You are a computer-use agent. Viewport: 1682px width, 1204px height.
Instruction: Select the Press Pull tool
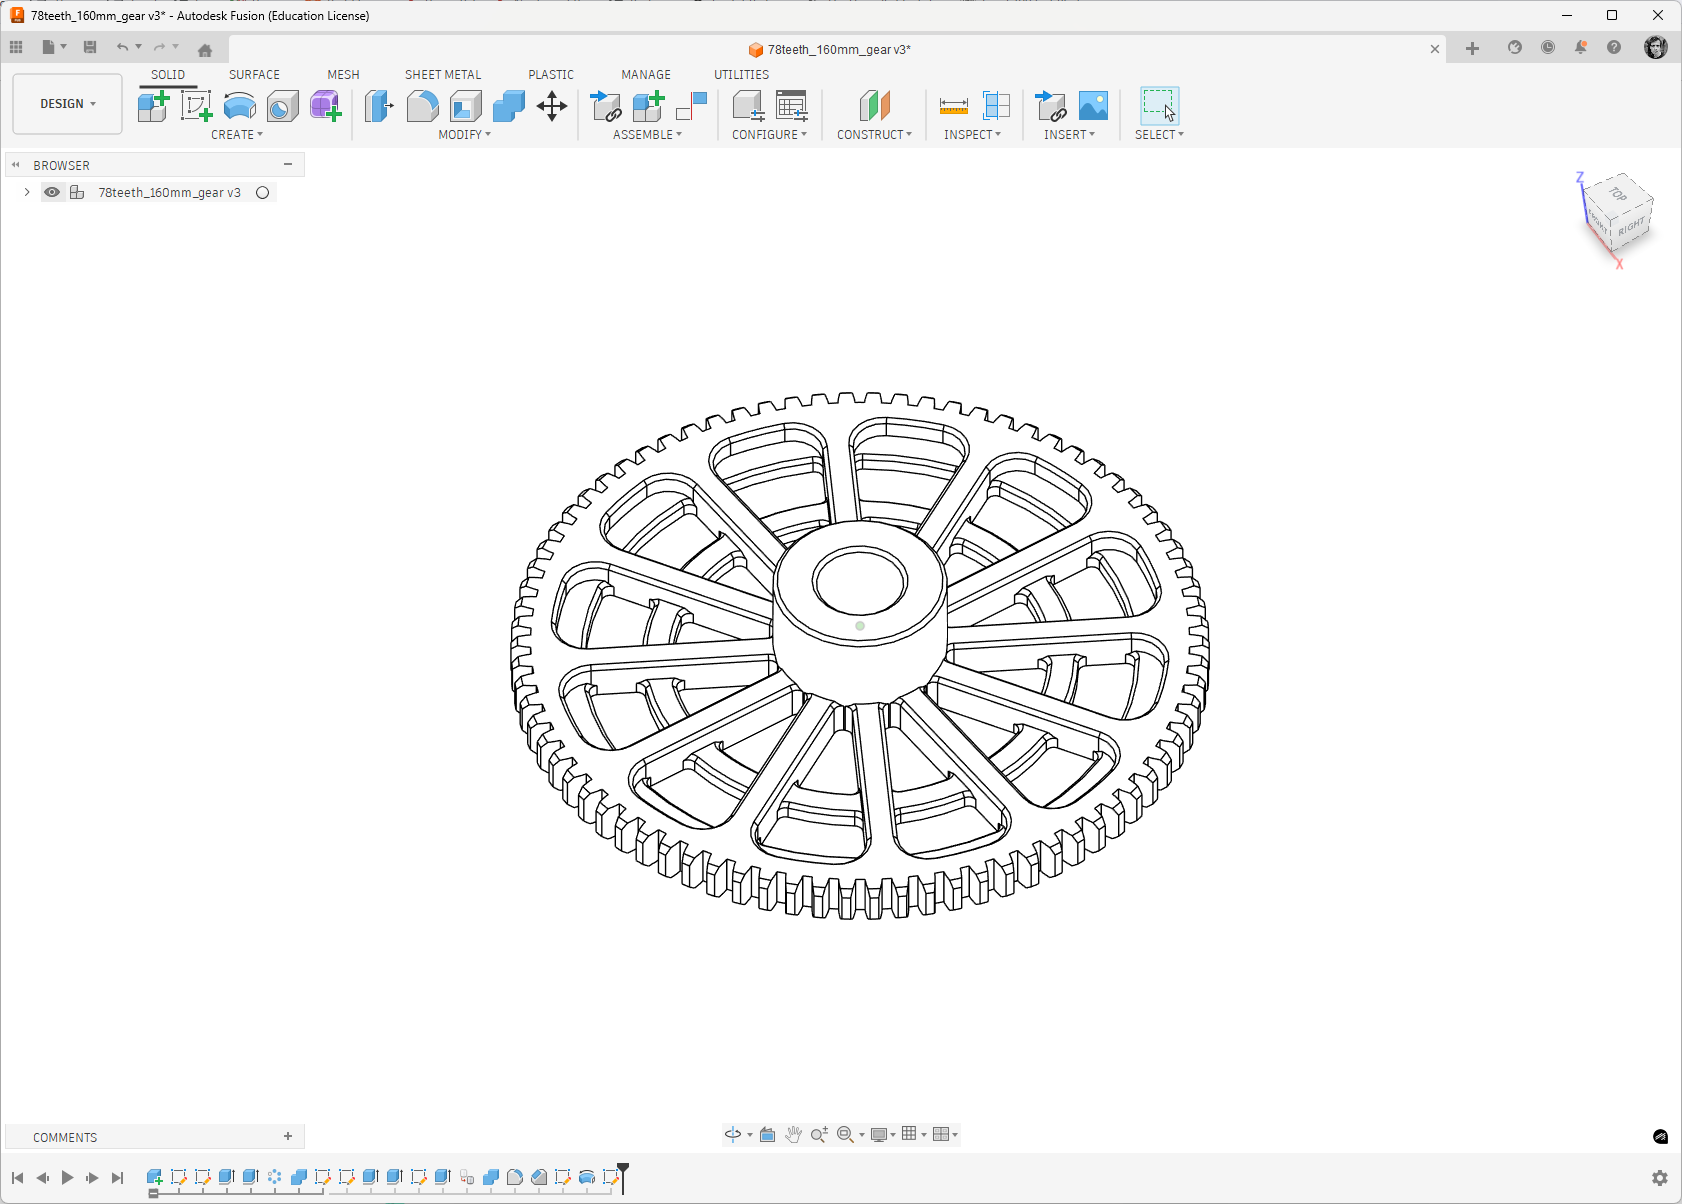coord(379,106)
